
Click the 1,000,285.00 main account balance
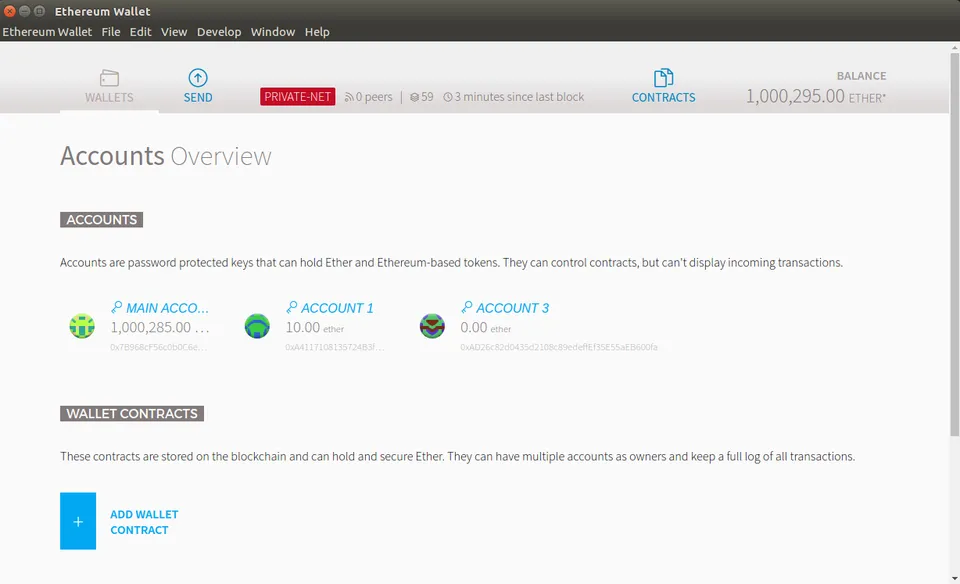(160, 328)
